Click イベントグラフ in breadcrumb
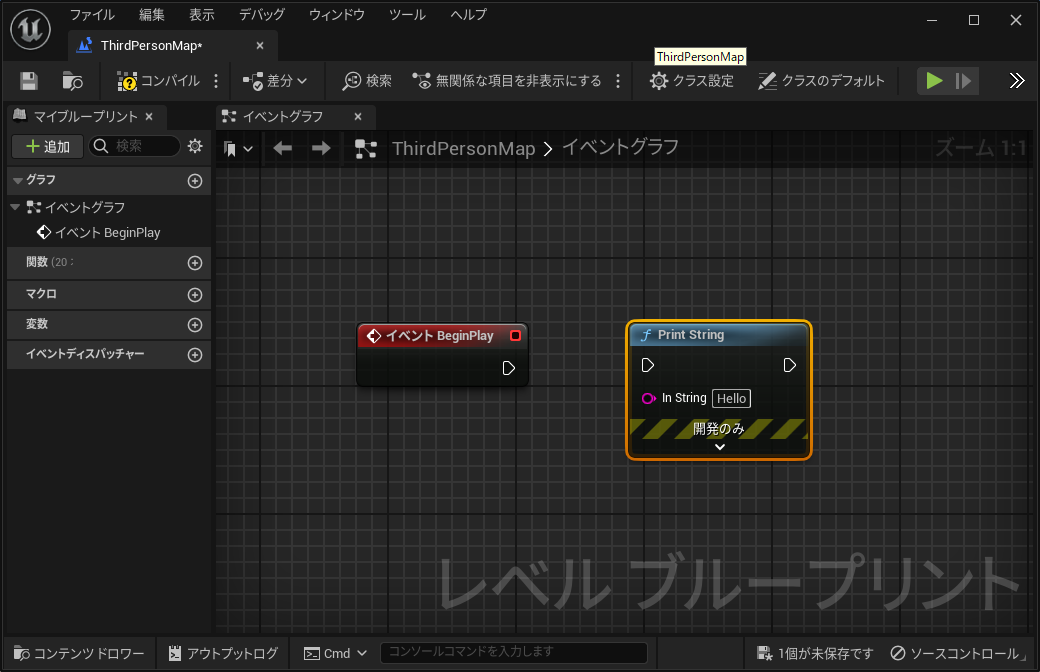This screenshot has width=1040, height=672. [x=621, y=147]
